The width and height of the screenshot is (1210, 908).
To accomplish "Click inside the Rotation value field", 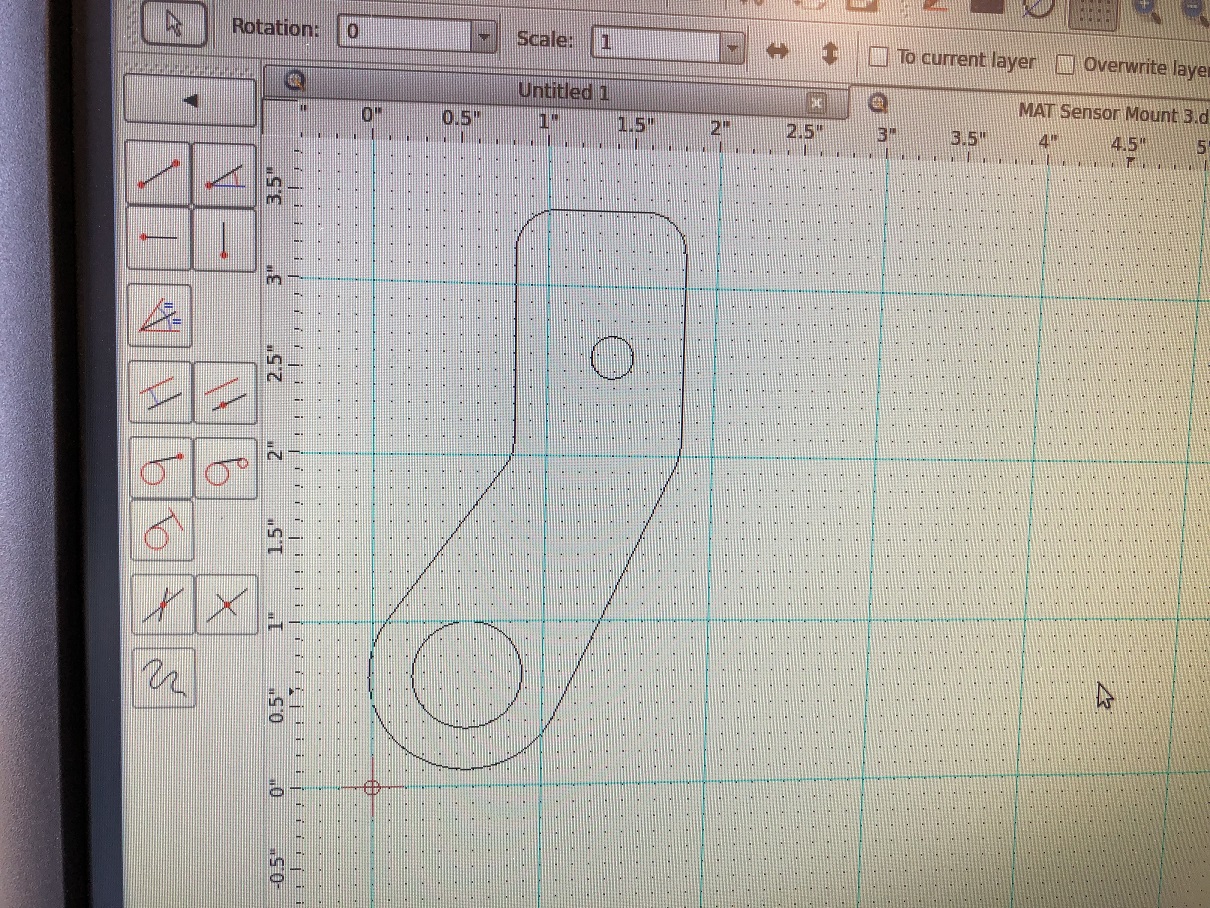I will coord(405,33).
